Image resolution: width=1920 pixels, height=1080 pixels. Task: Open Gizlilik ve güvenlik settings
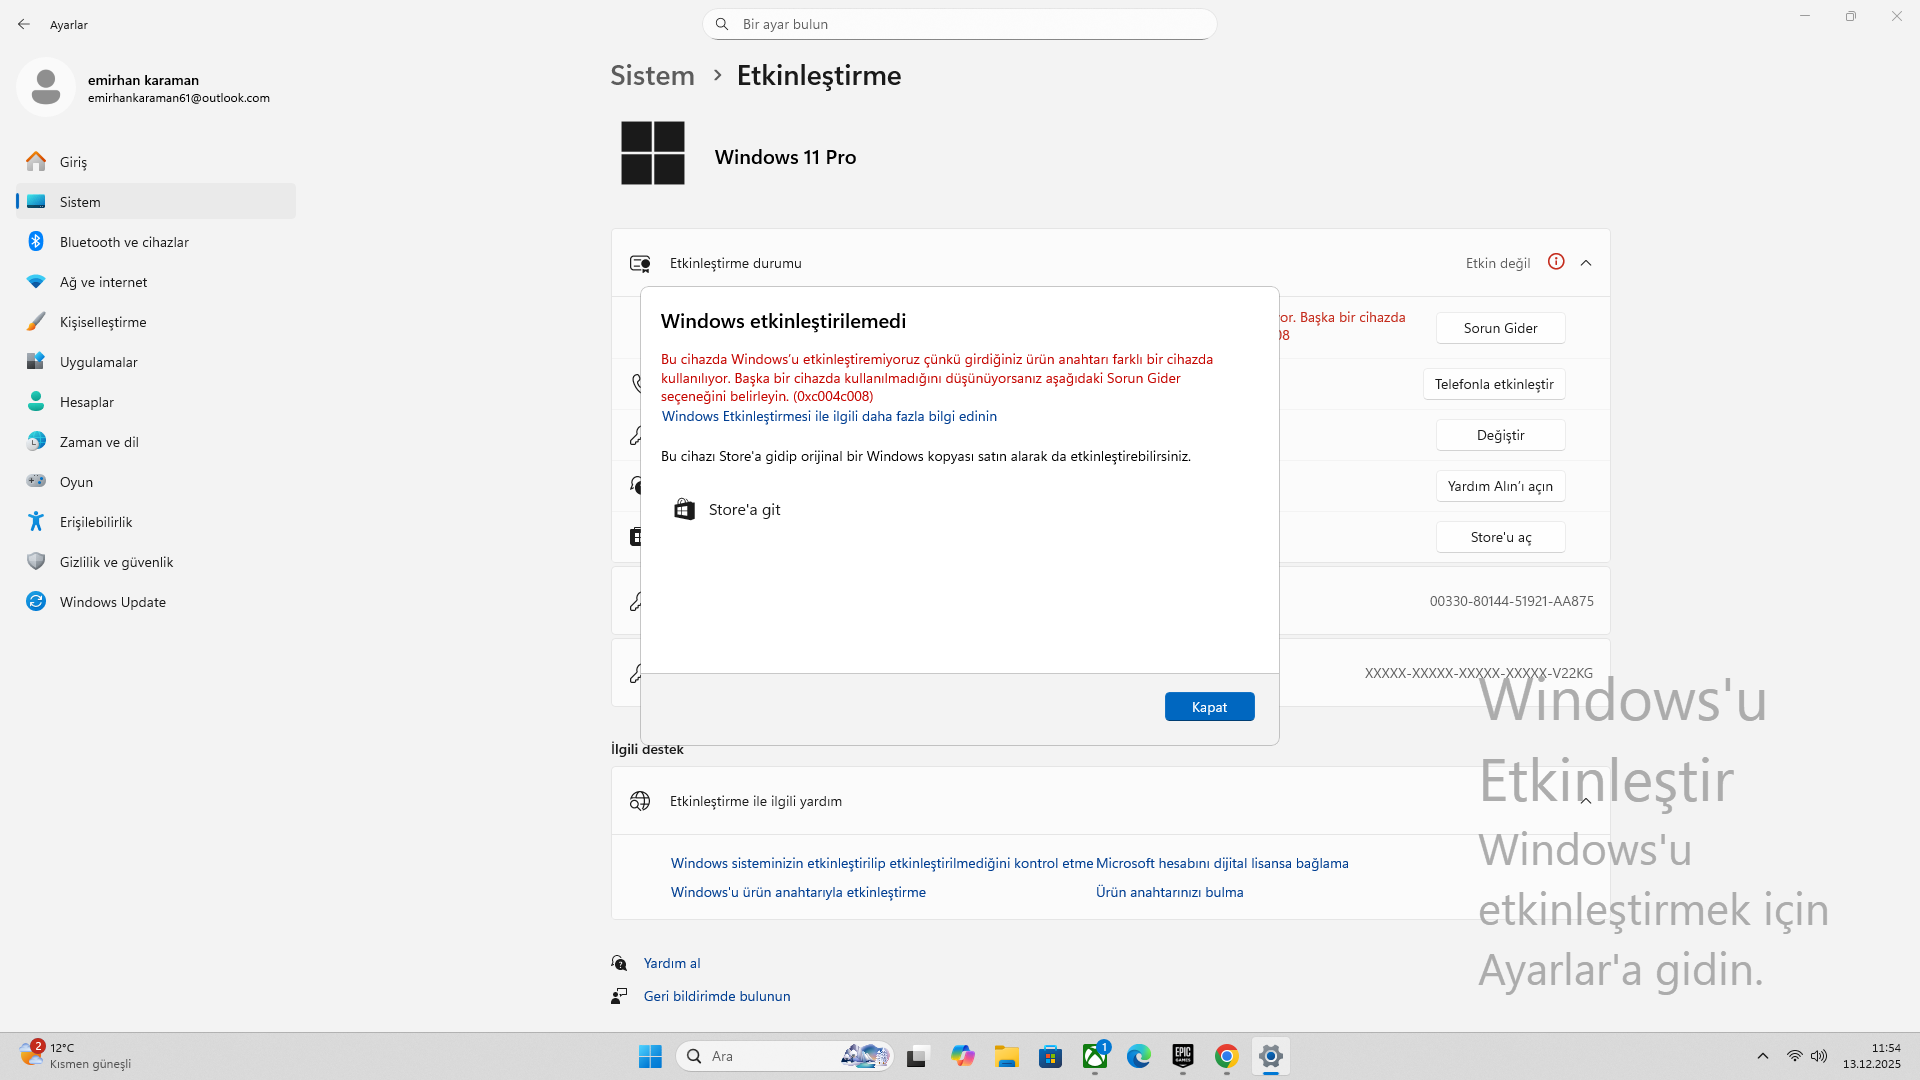156,562
